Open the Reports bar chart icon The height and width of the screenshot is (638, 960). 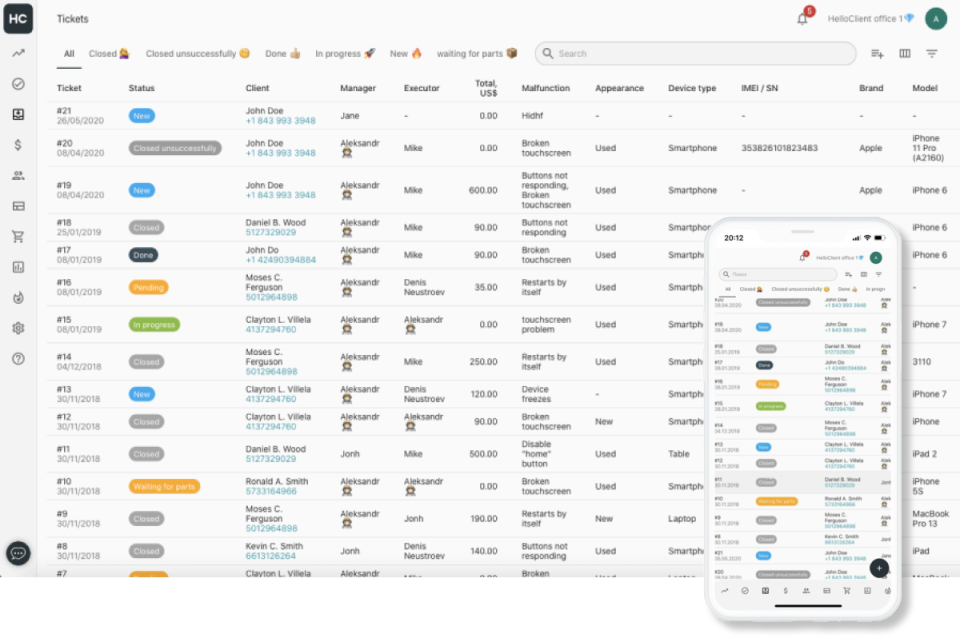point(18,266)
